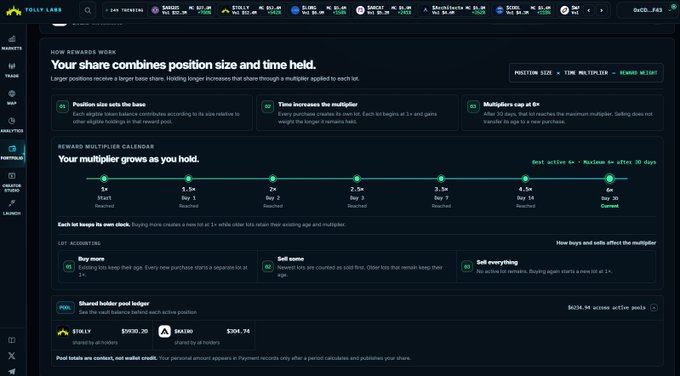Open the $COOL trending ticker entry
This screenshot has height=376, width=680.
523,10
